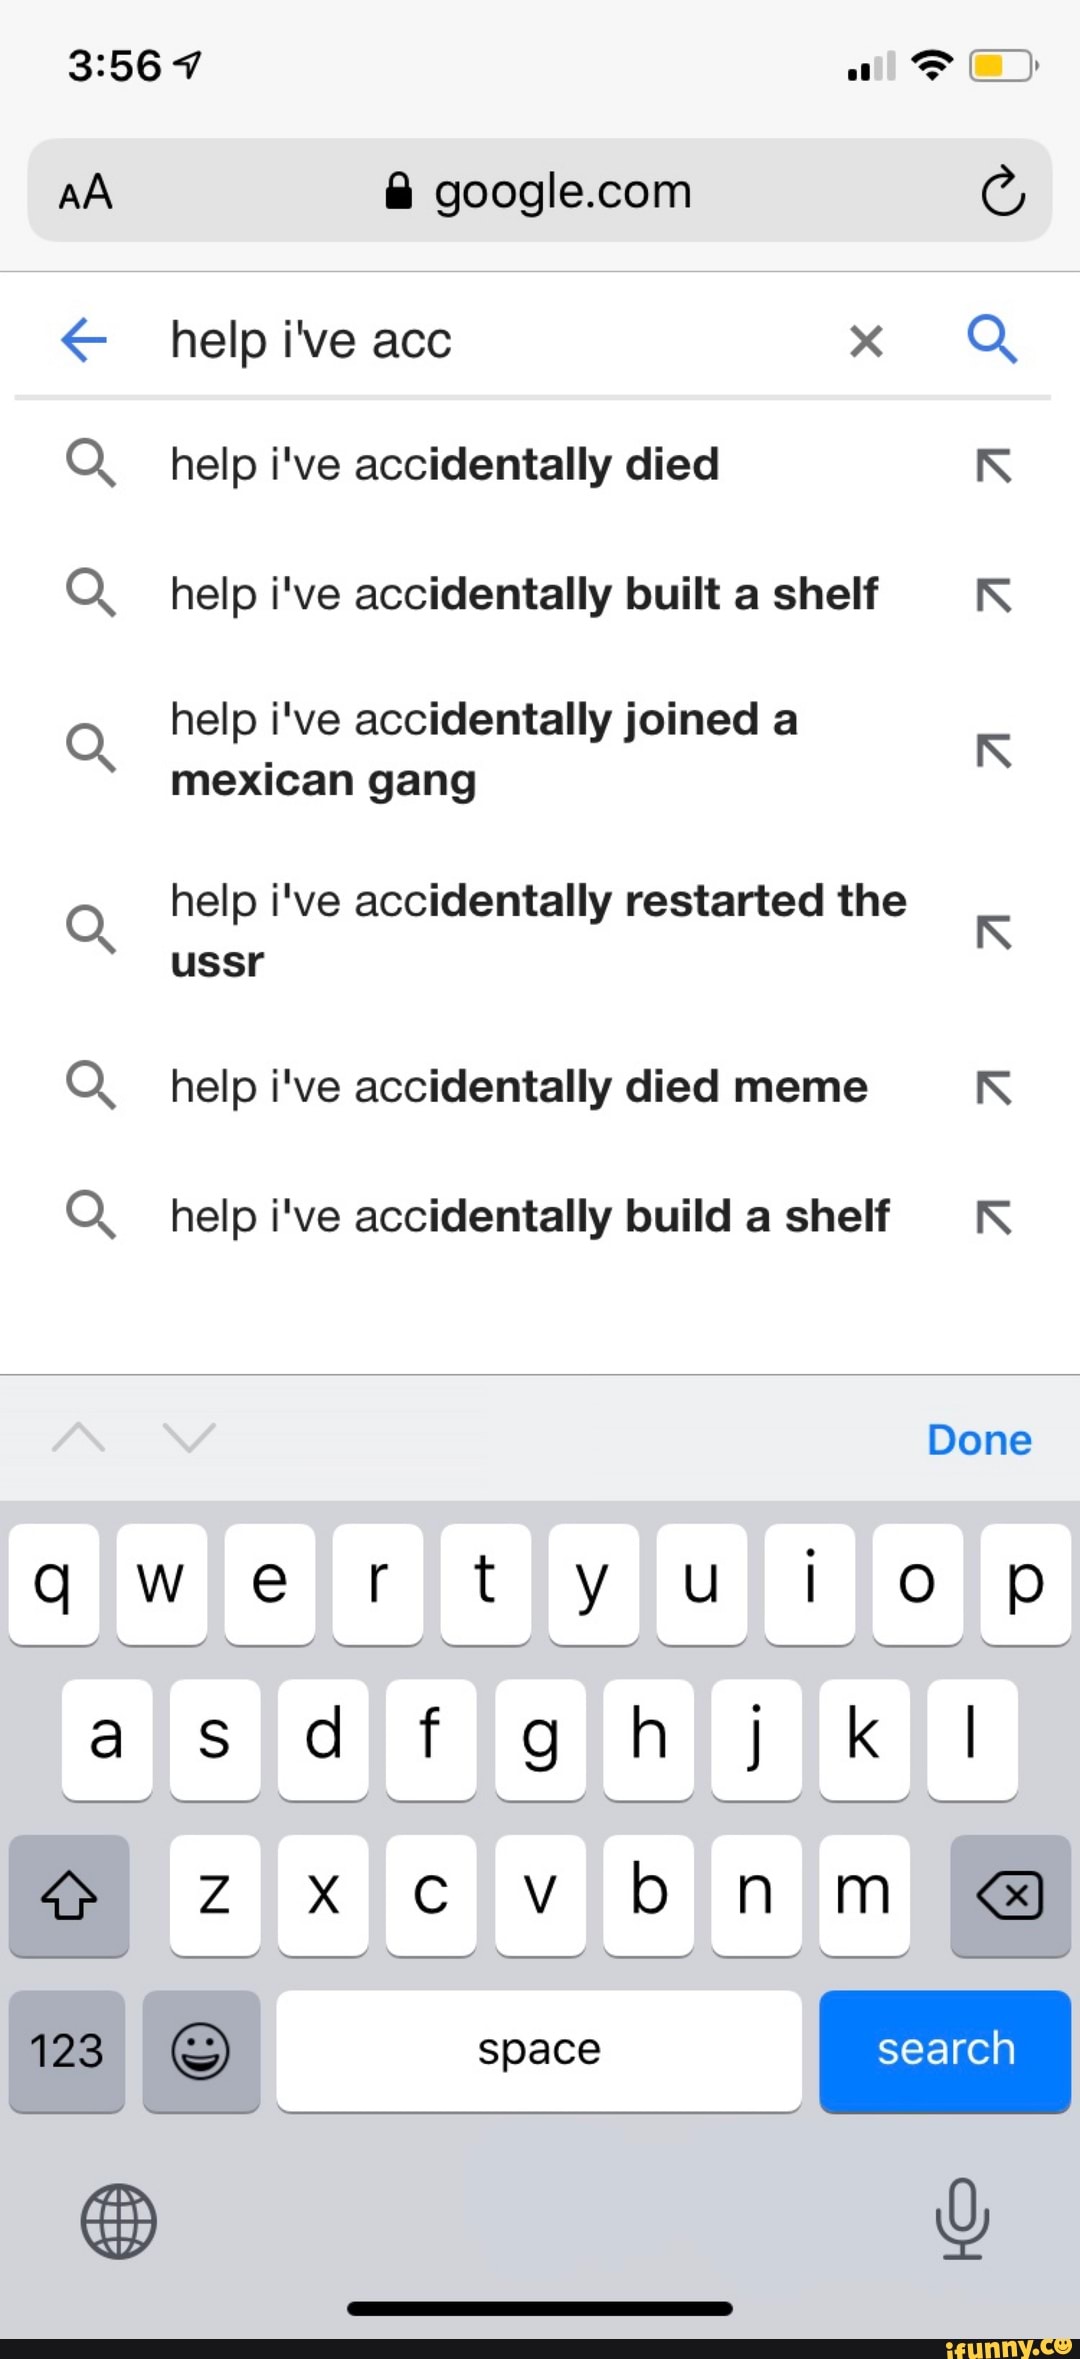The image size is (1080, 2359).
Task: Tap the blue back arrow
Action: (x=84, y=340)
